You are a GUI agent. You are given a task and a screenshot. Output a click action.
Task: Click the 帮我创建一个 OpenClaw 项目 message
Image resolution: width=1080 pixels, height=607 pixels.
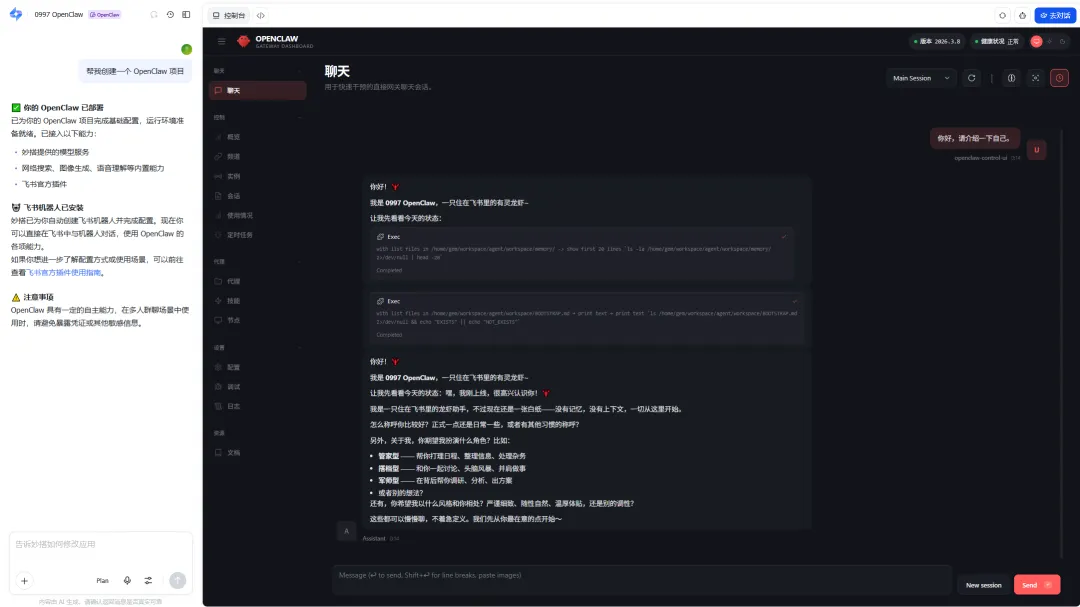tap(135, 71)
